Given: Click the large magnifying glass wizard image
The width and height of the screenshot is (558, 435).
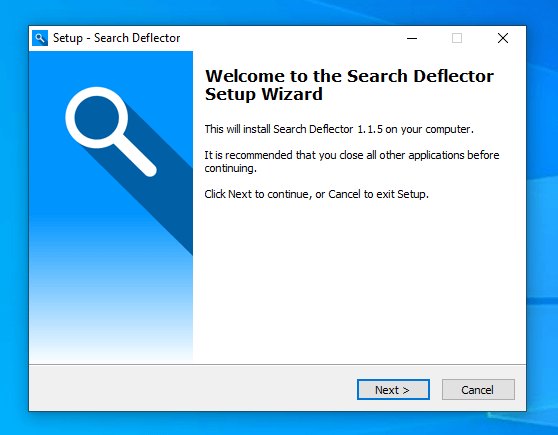Looking at the screenshot, I should pyautogui.click(x=111, y=207).
